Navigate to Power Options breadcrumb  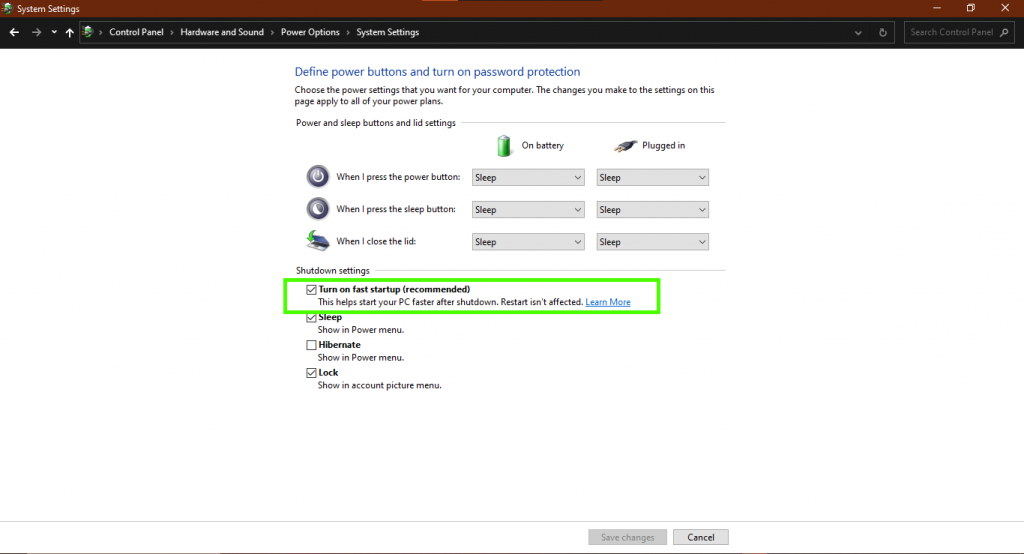click(310, 32)
